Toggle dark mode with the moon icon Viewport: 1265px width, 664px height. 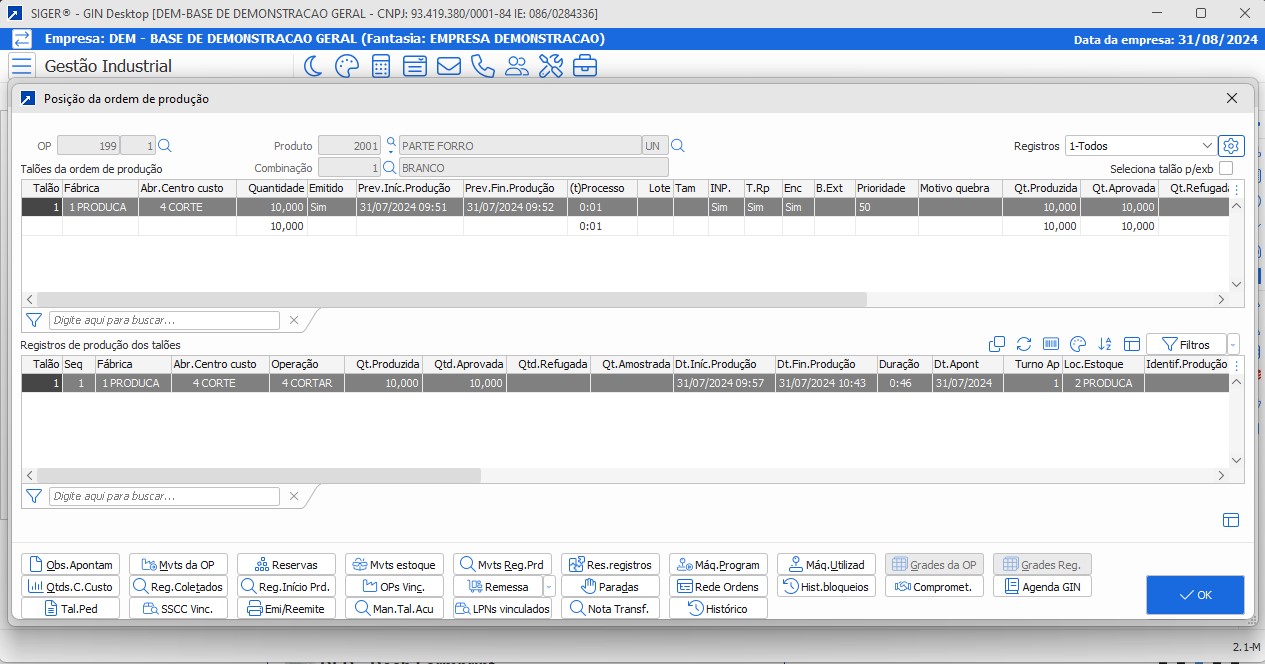(x=313, y=67)
